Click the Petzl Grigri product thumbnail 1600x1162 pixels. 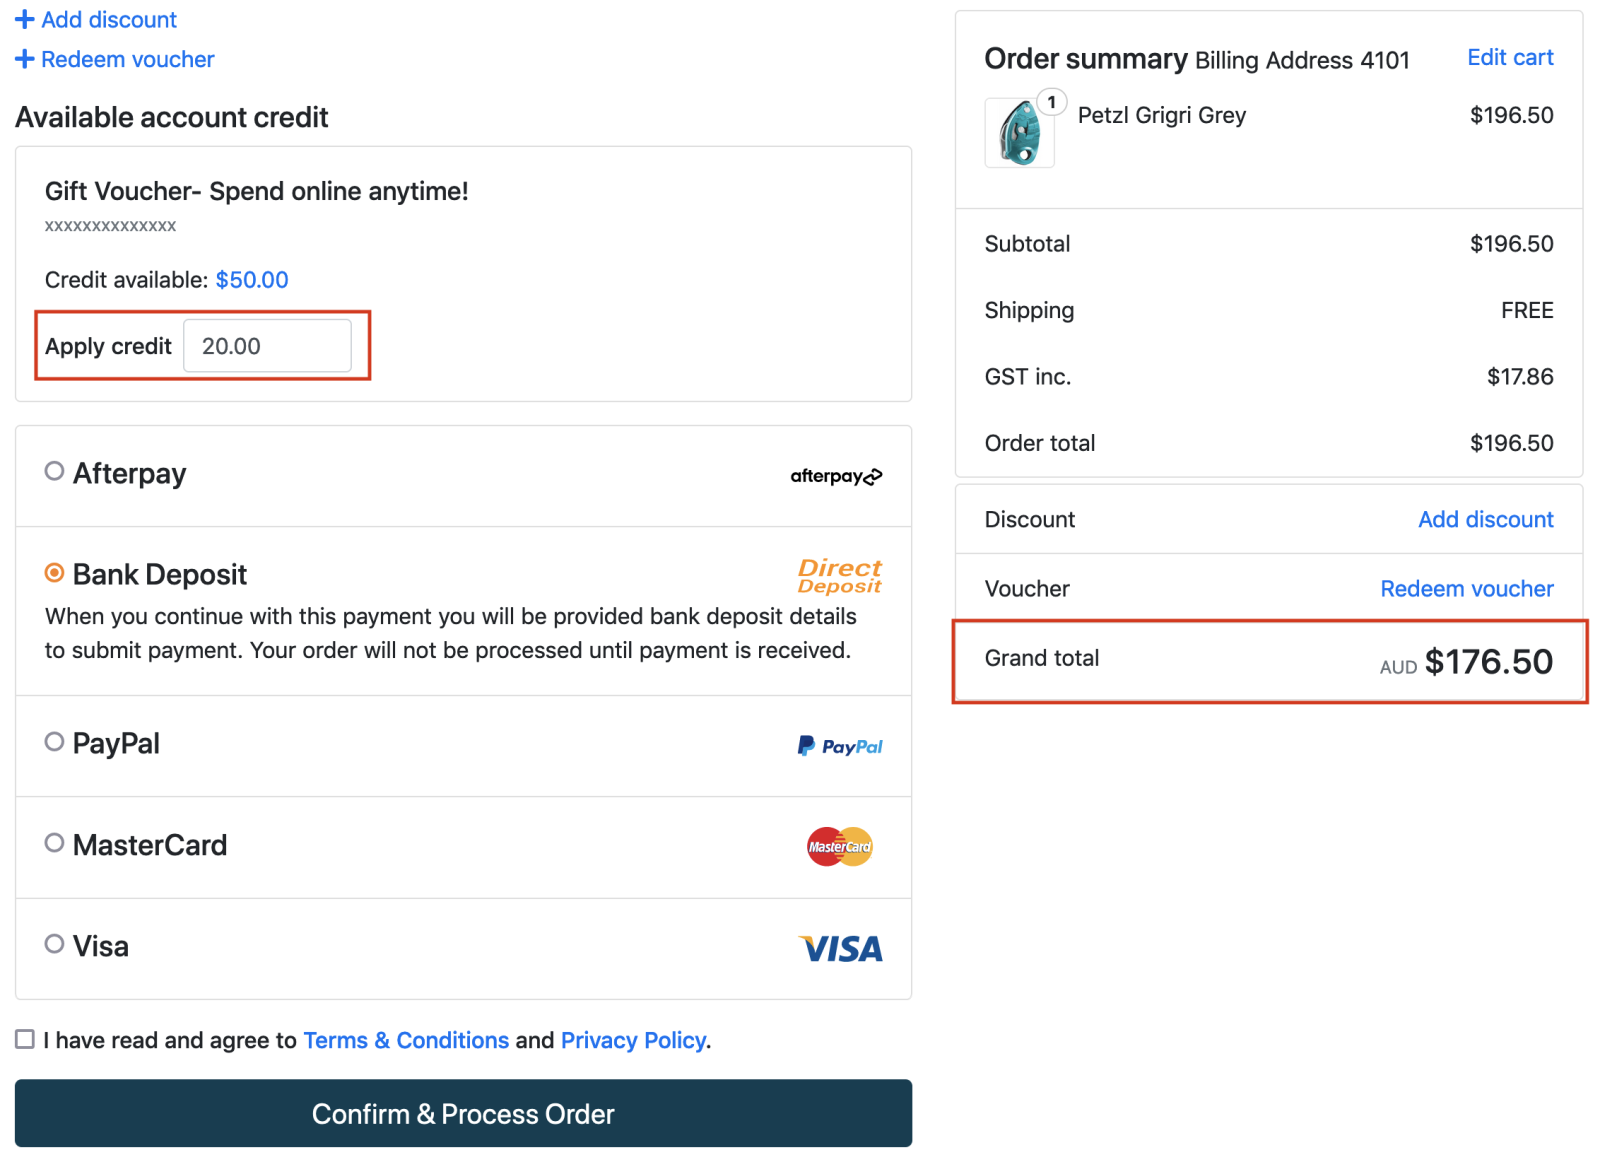[1019, 133]
